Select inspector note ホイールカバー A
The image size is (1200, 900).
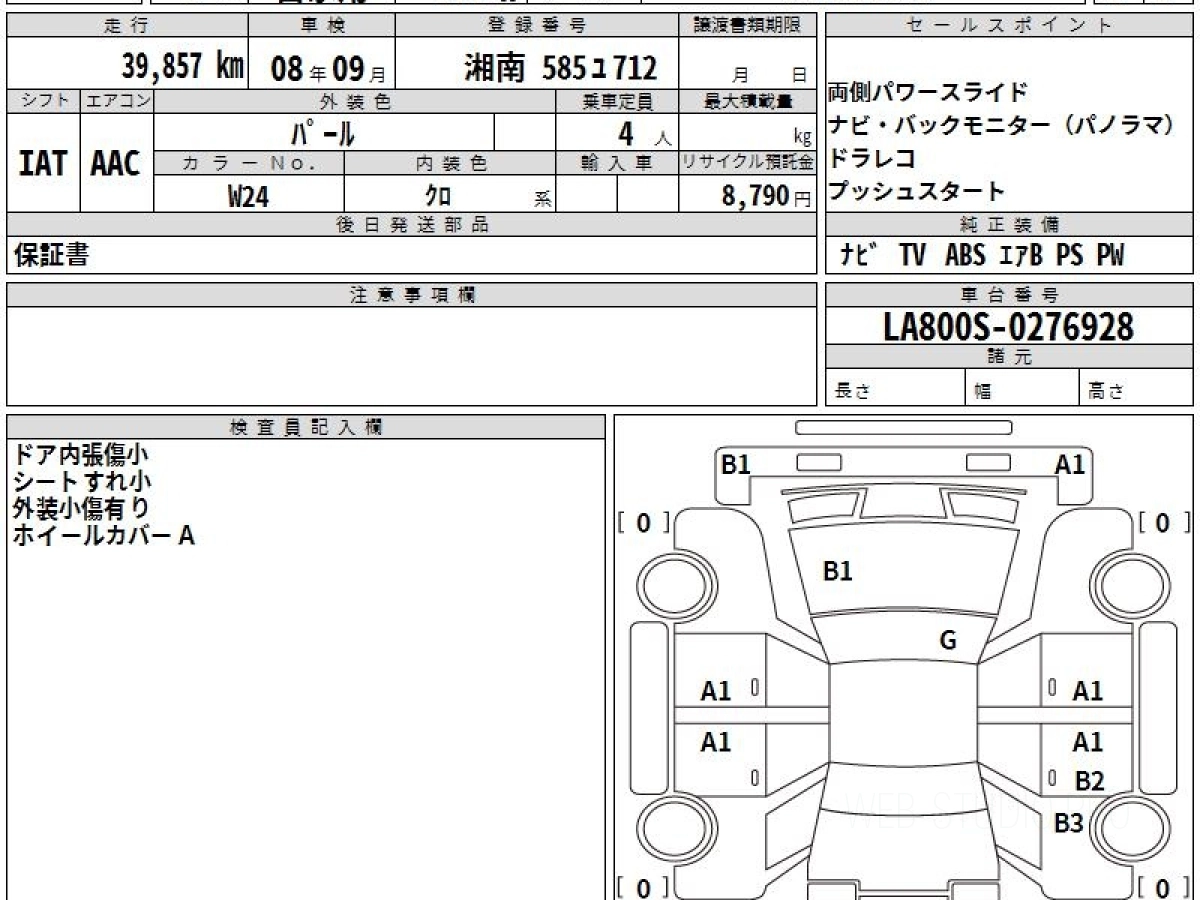pyautogui.click(x=104, y=536)
